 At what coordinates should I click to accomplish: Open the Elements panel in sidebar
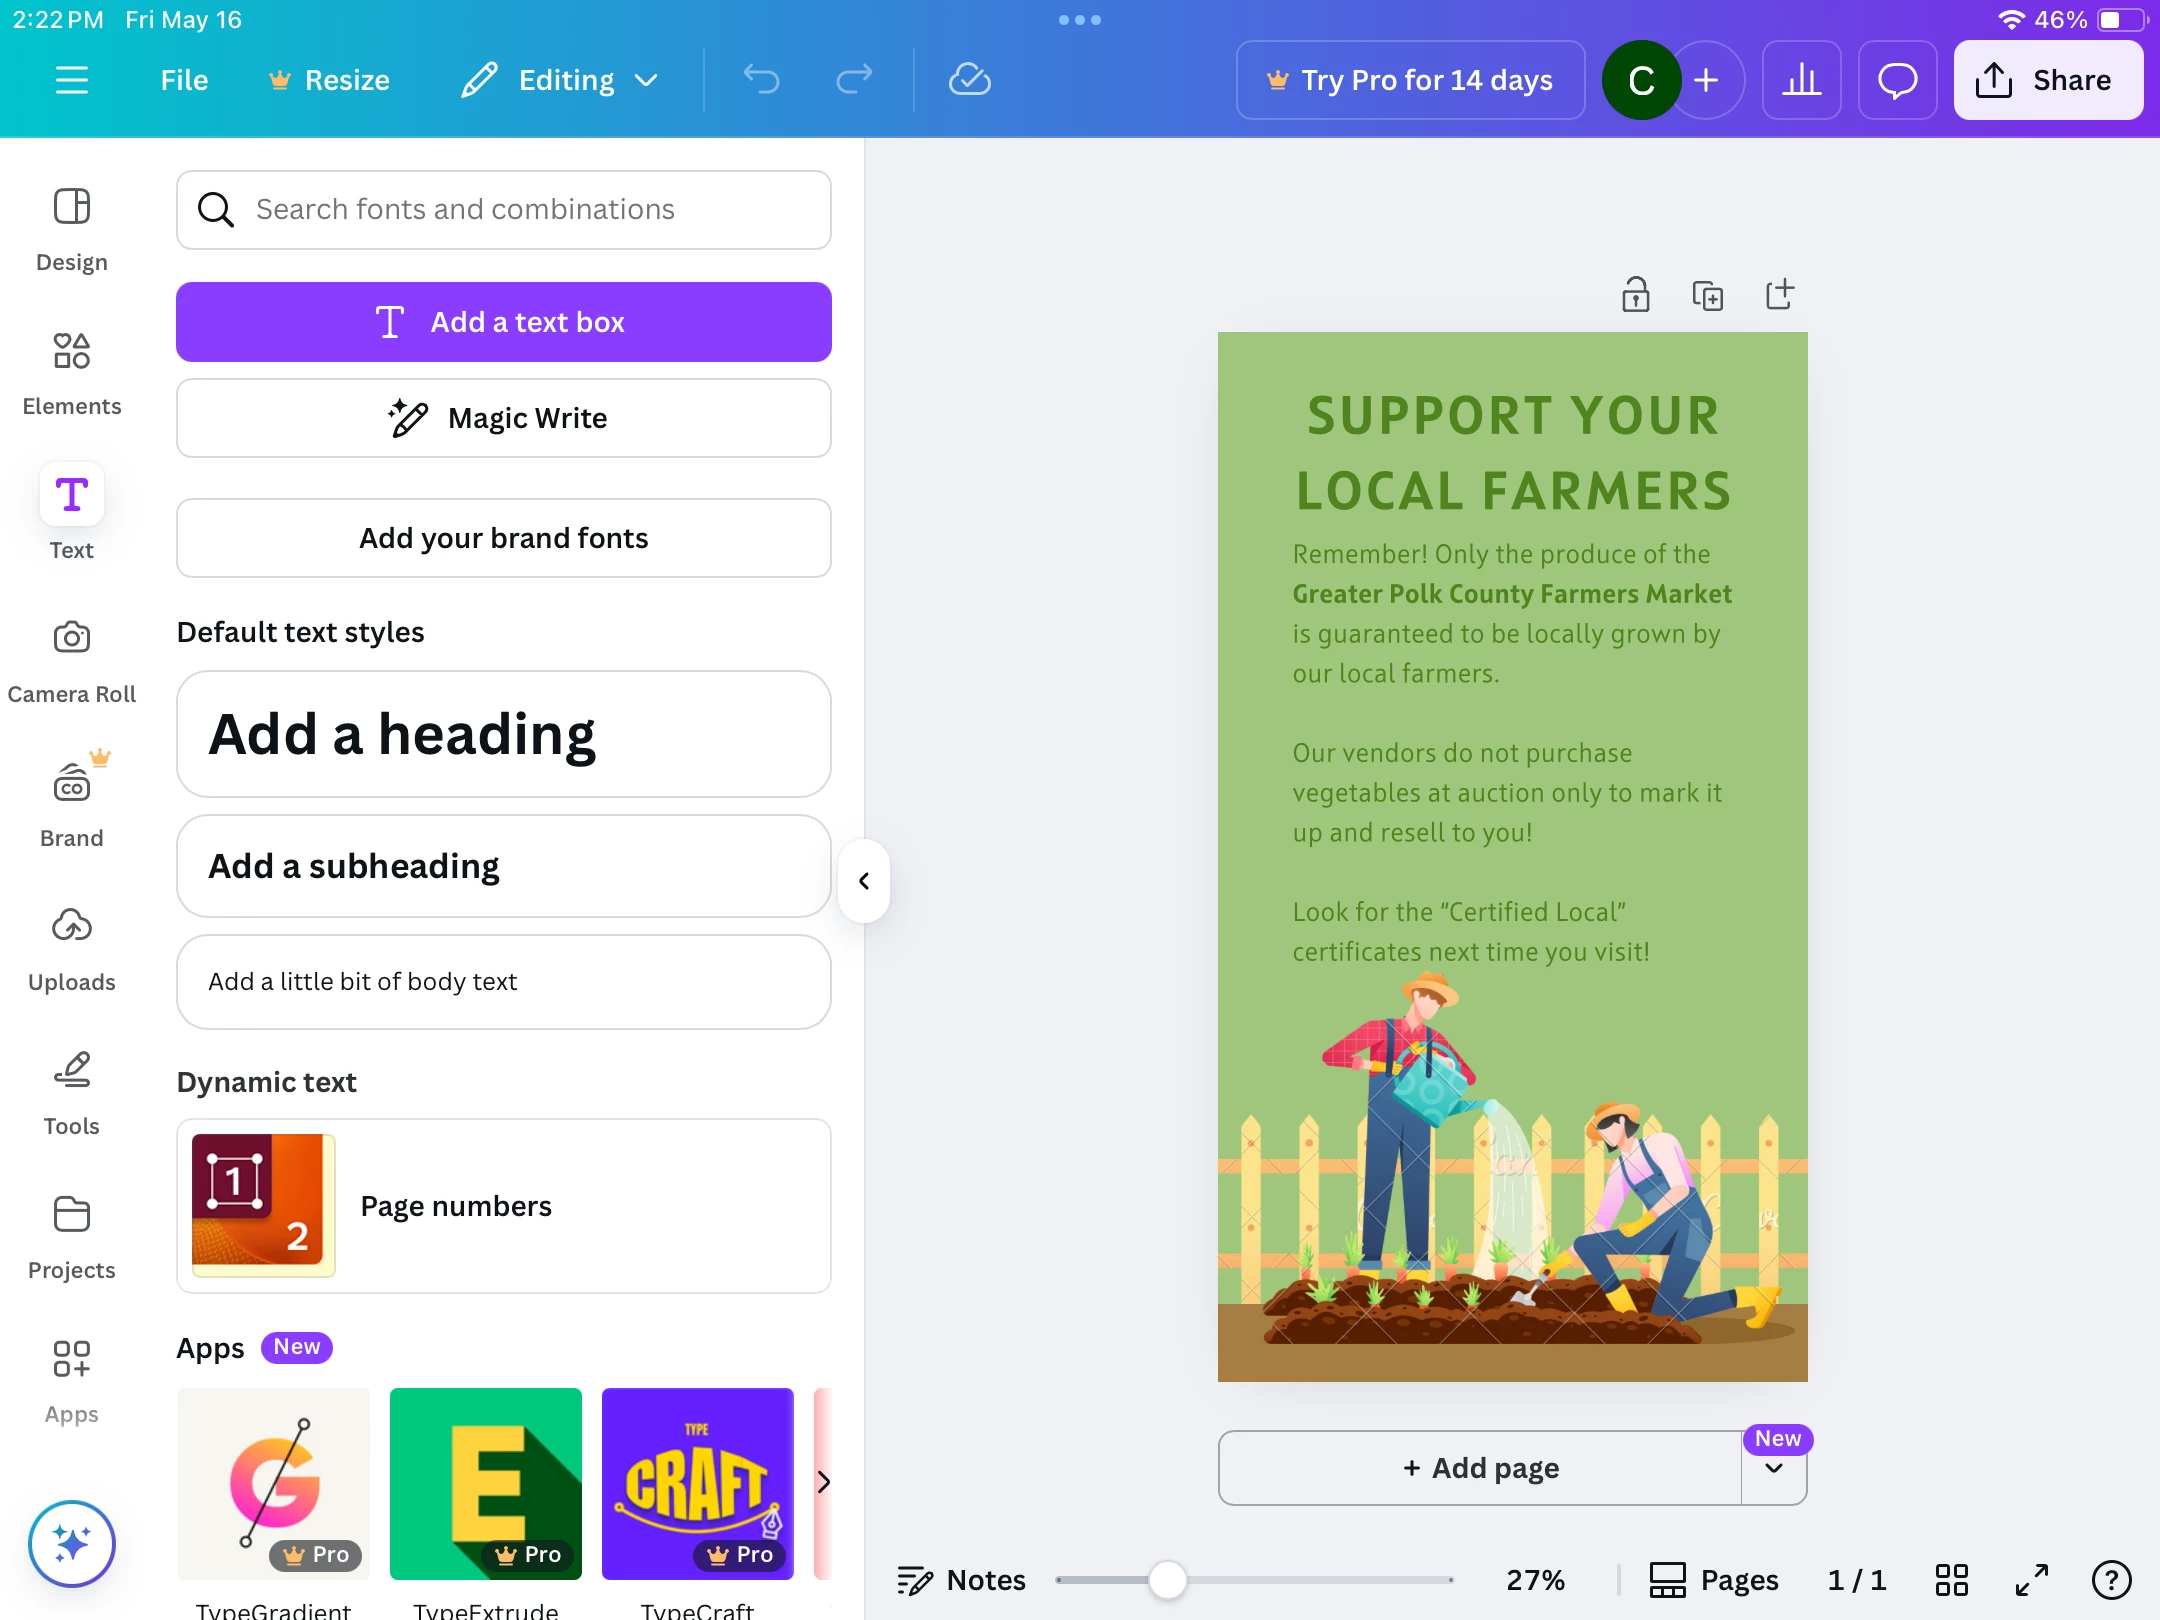[x=71, y=374]
